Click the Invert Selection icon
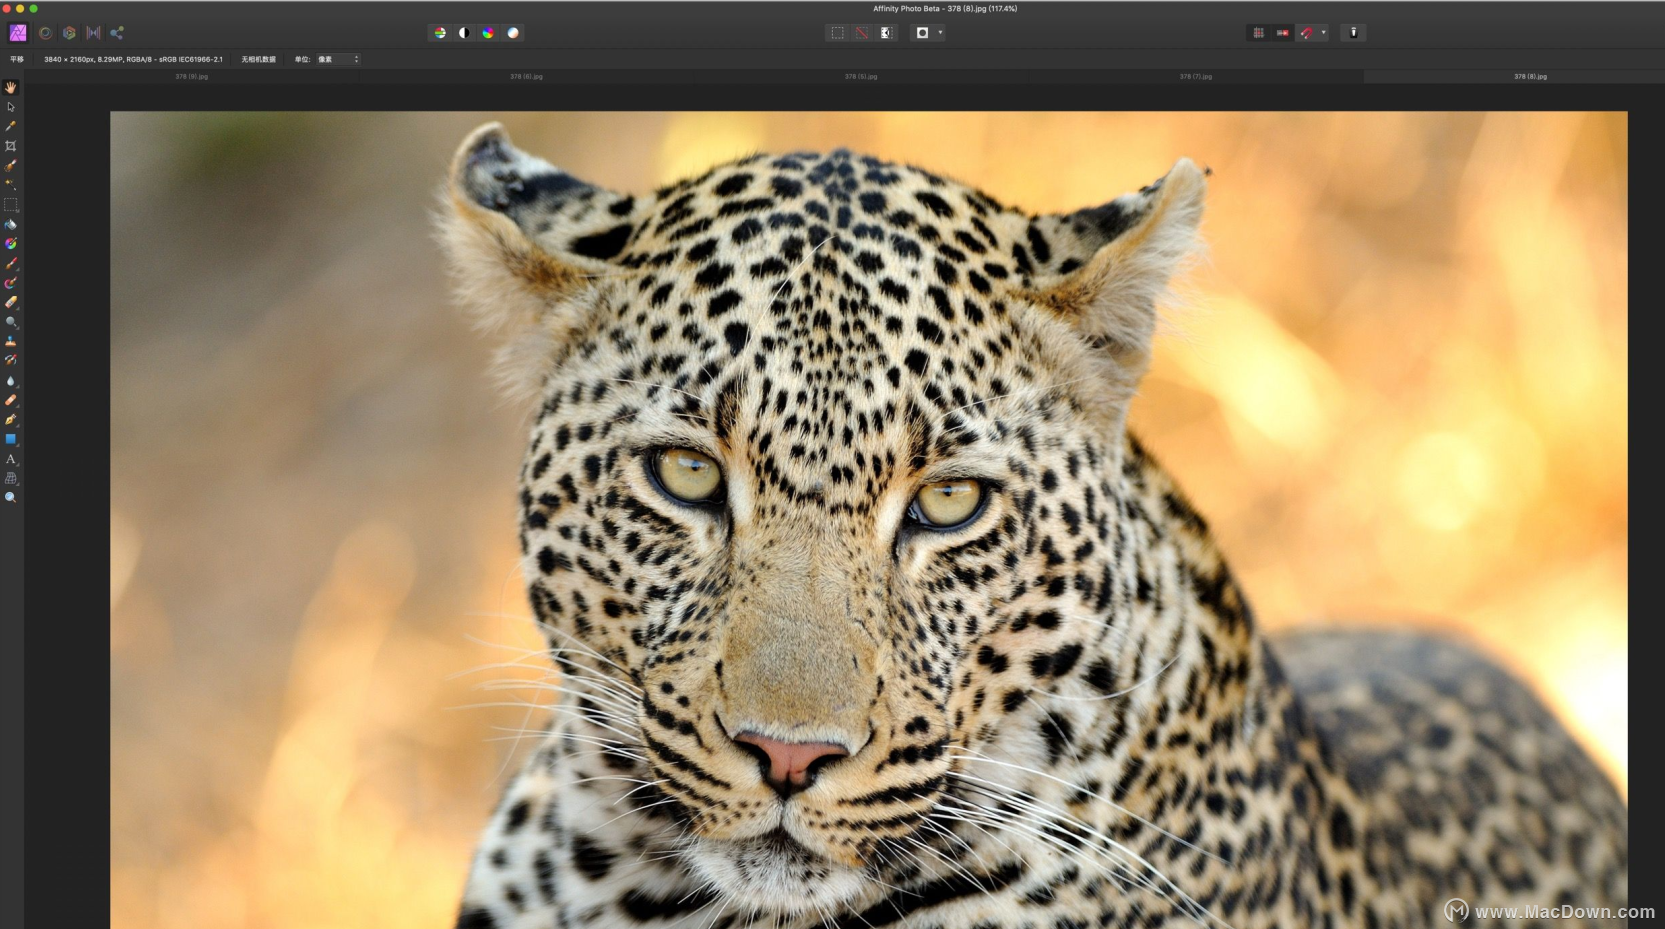The image size is (1665, 929). (x=886, y=33)
